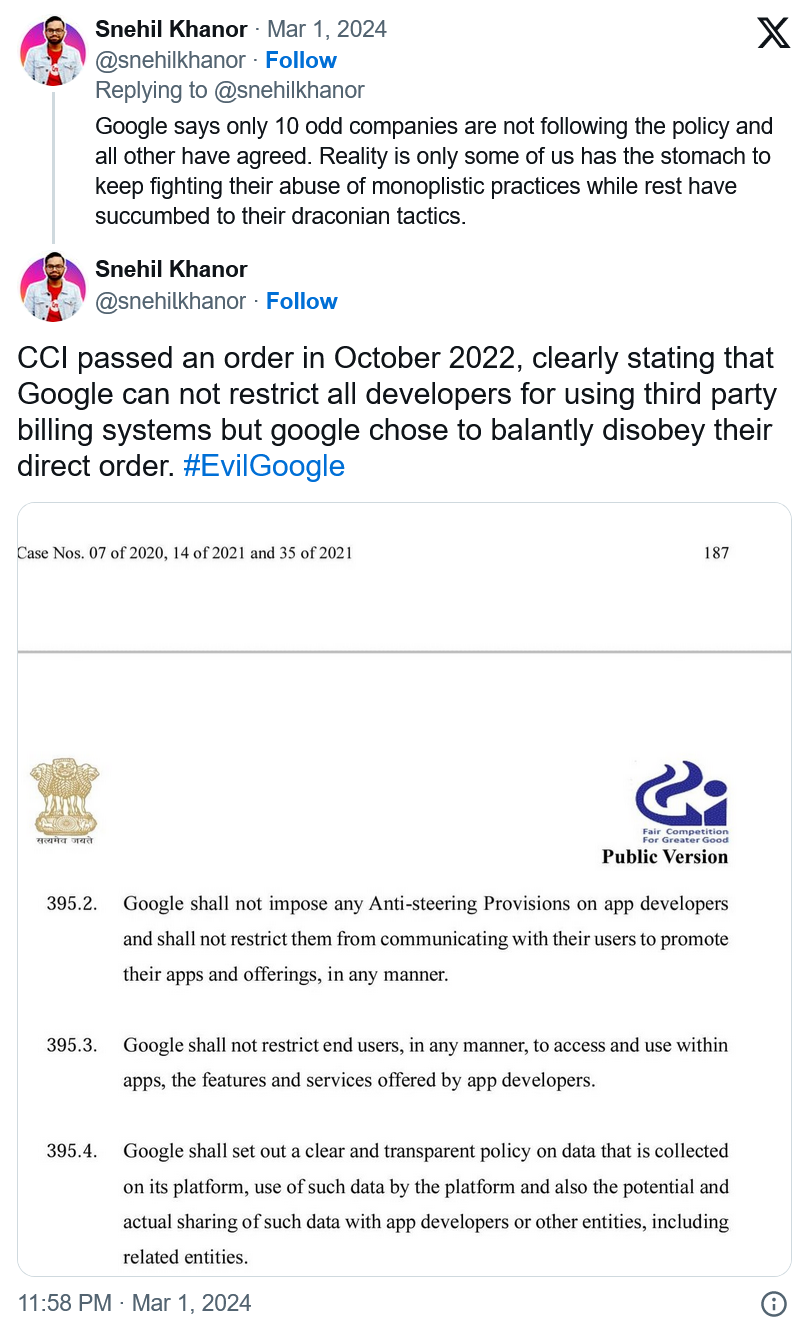Screen dimensions: 804x1333
Task: Click the info icon beside timestamp
Action: tap(773, 1303)
